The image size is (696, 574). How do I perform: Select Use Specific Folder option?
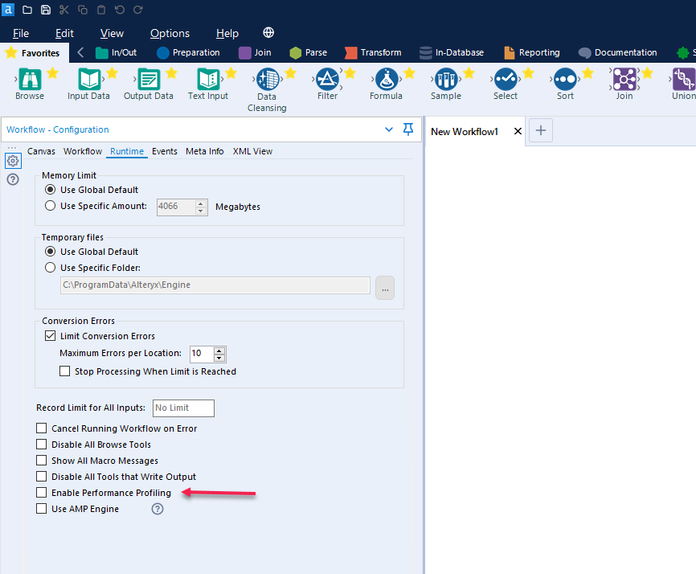click(50, 267)
